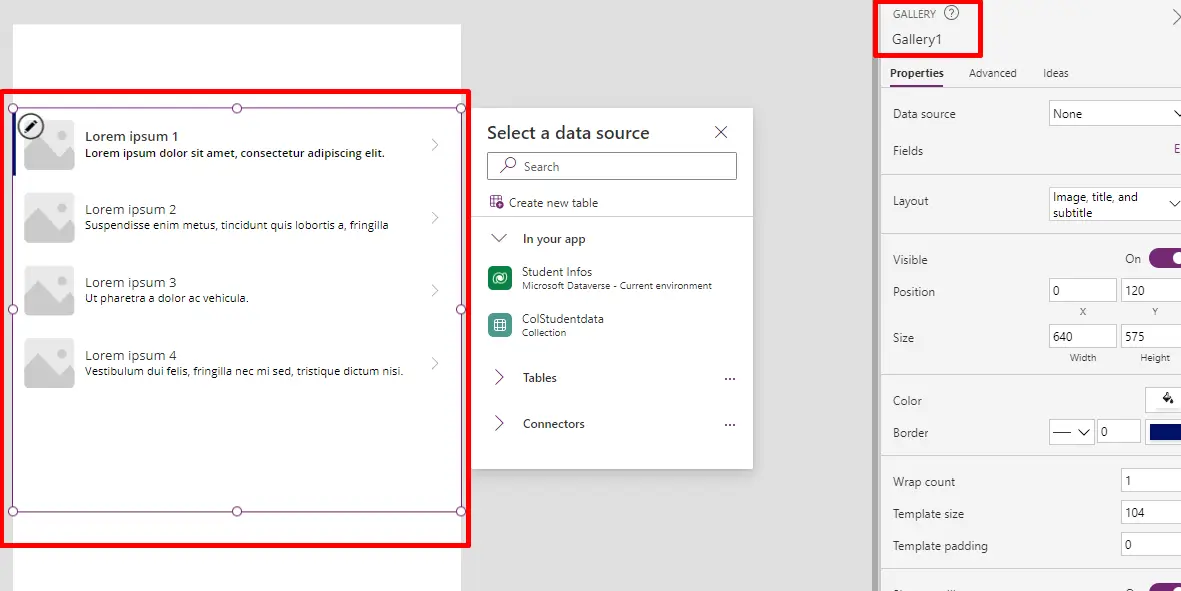Viewport: 1181px width, 591px height.
Task: Open the Connectors more options ellipsis
Action: [x=729, y=425]
